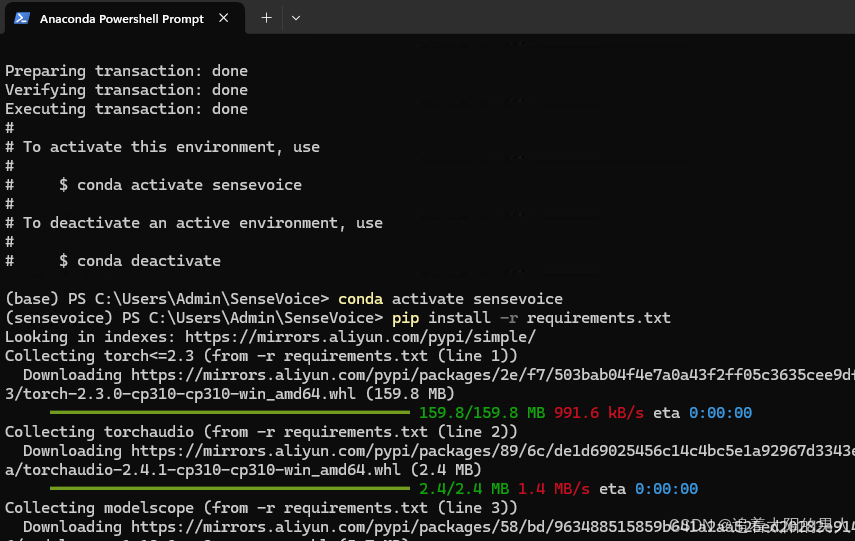The height and width of the screenshot is (541, 855).
Task: Select the Anaconda Powershell Prompt tab
Action: (124, 19)
